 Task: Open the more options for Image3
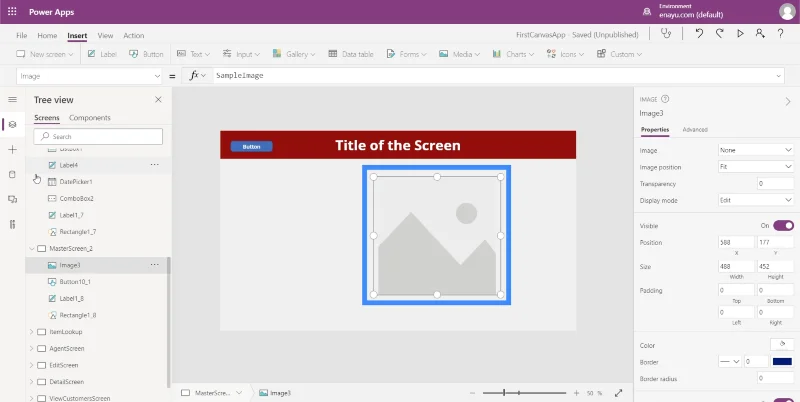point(154,265)
